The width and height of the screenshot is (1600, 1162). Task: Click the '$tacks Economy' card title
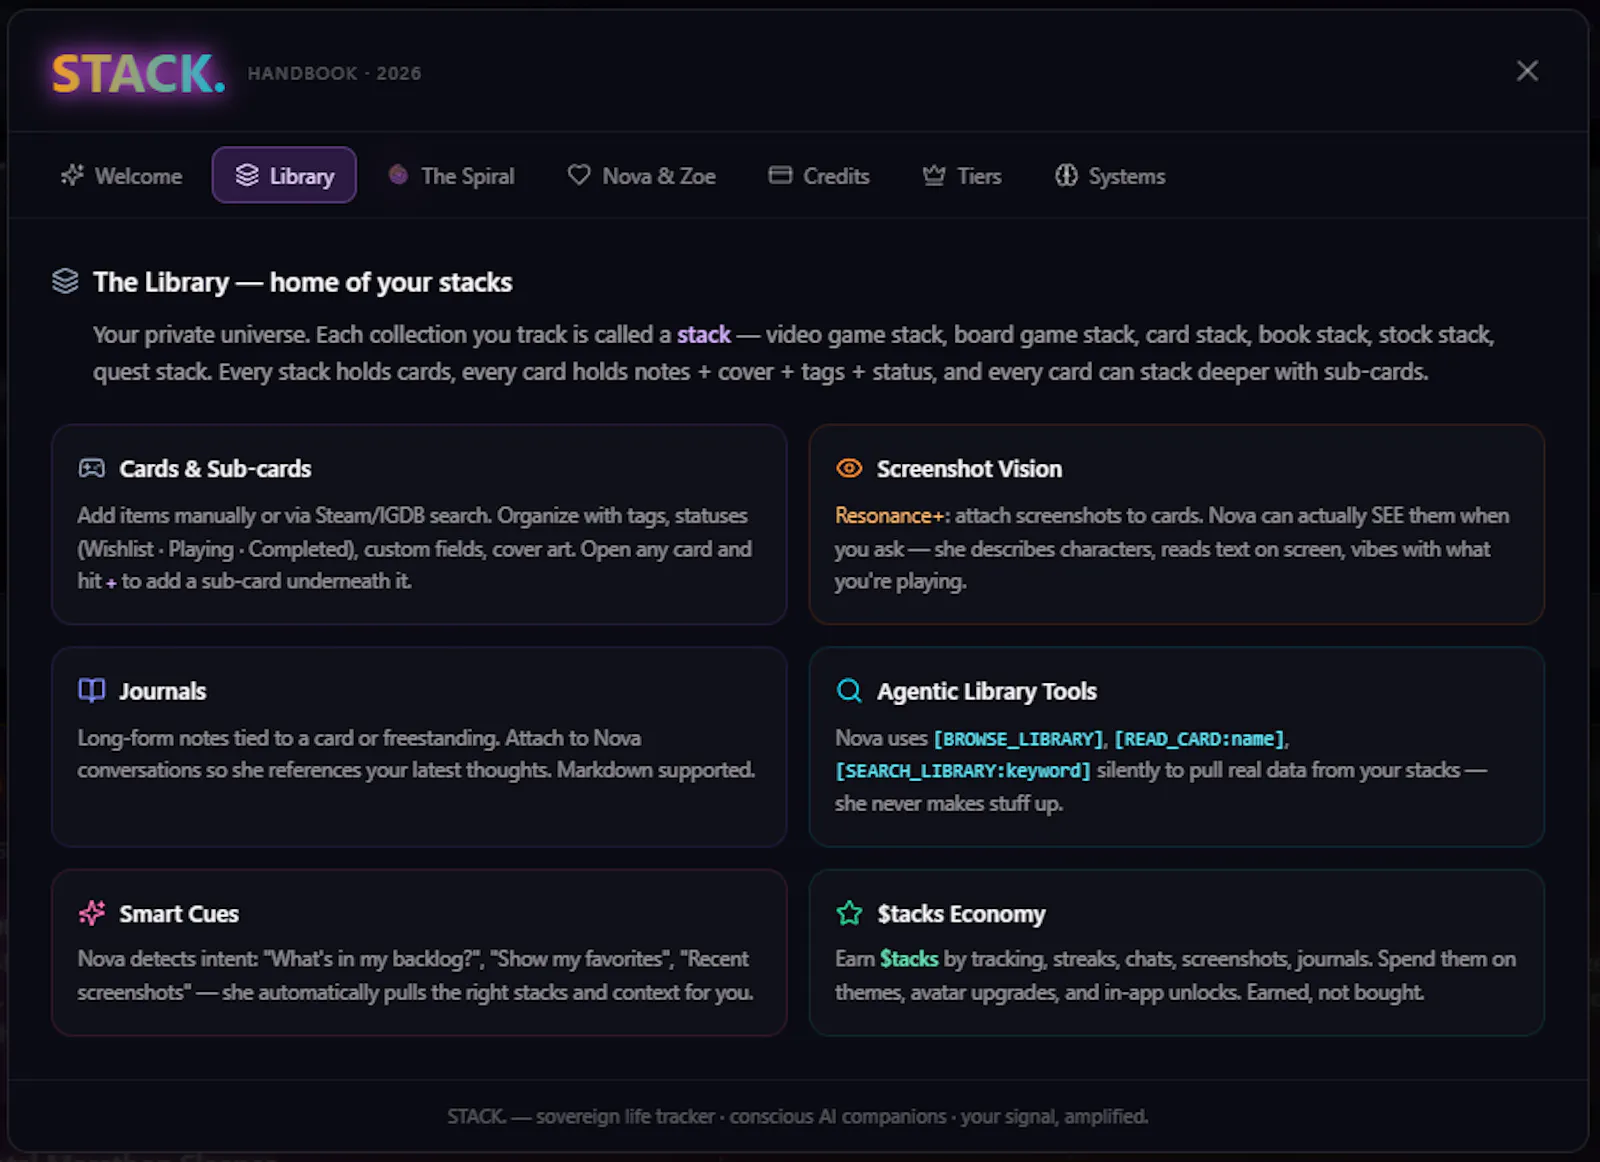(961, 913)
